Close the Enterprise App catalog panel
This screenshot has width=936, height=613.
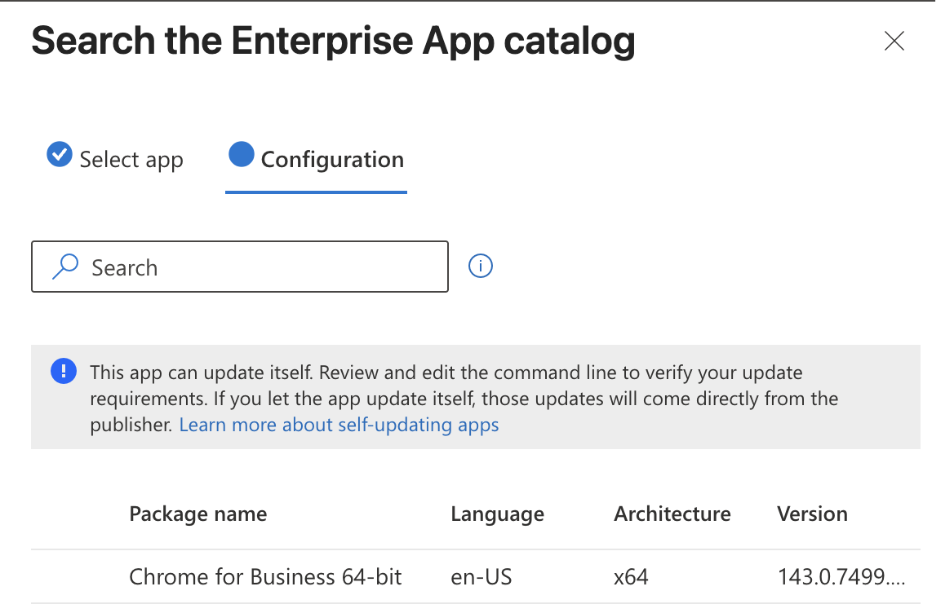pos(894,41)
